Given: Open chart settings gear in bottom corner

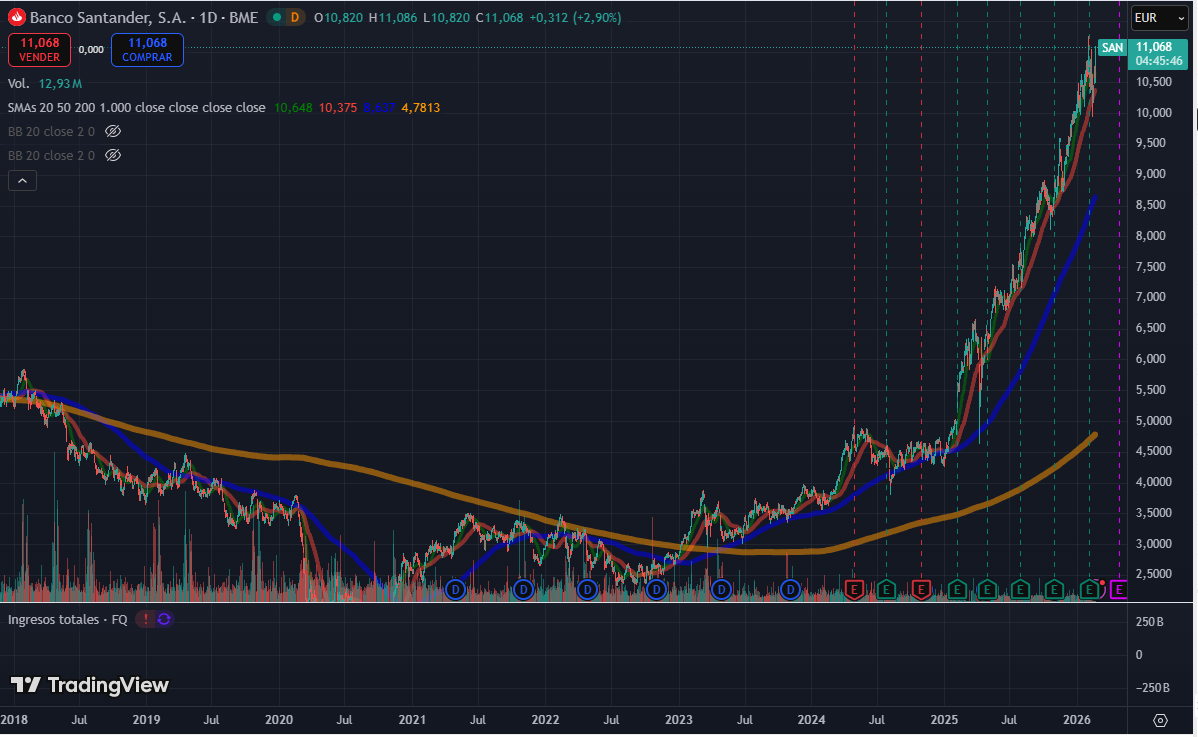Looking at the screenshot, I should pos(1160,720).
